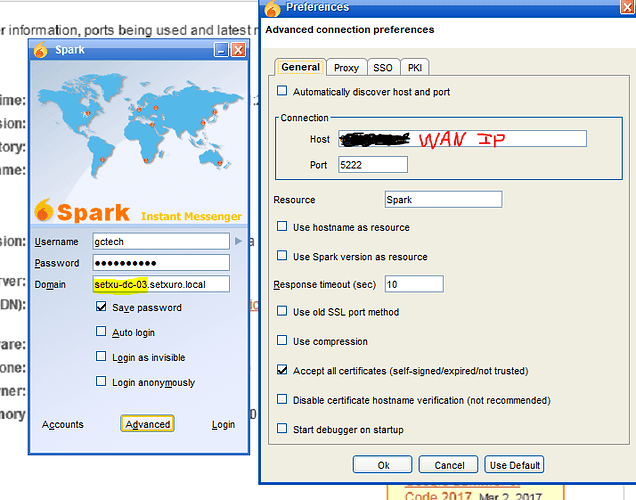Image resolution: width=636 pixels, height=500 pixels.
Task: Click the Login button
Action: [x=223, y=424]
